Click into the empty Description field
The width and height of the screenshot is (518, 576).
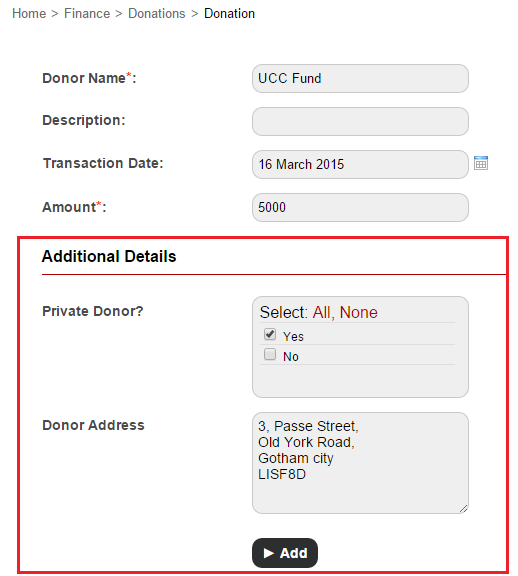[x=360, y=121]
